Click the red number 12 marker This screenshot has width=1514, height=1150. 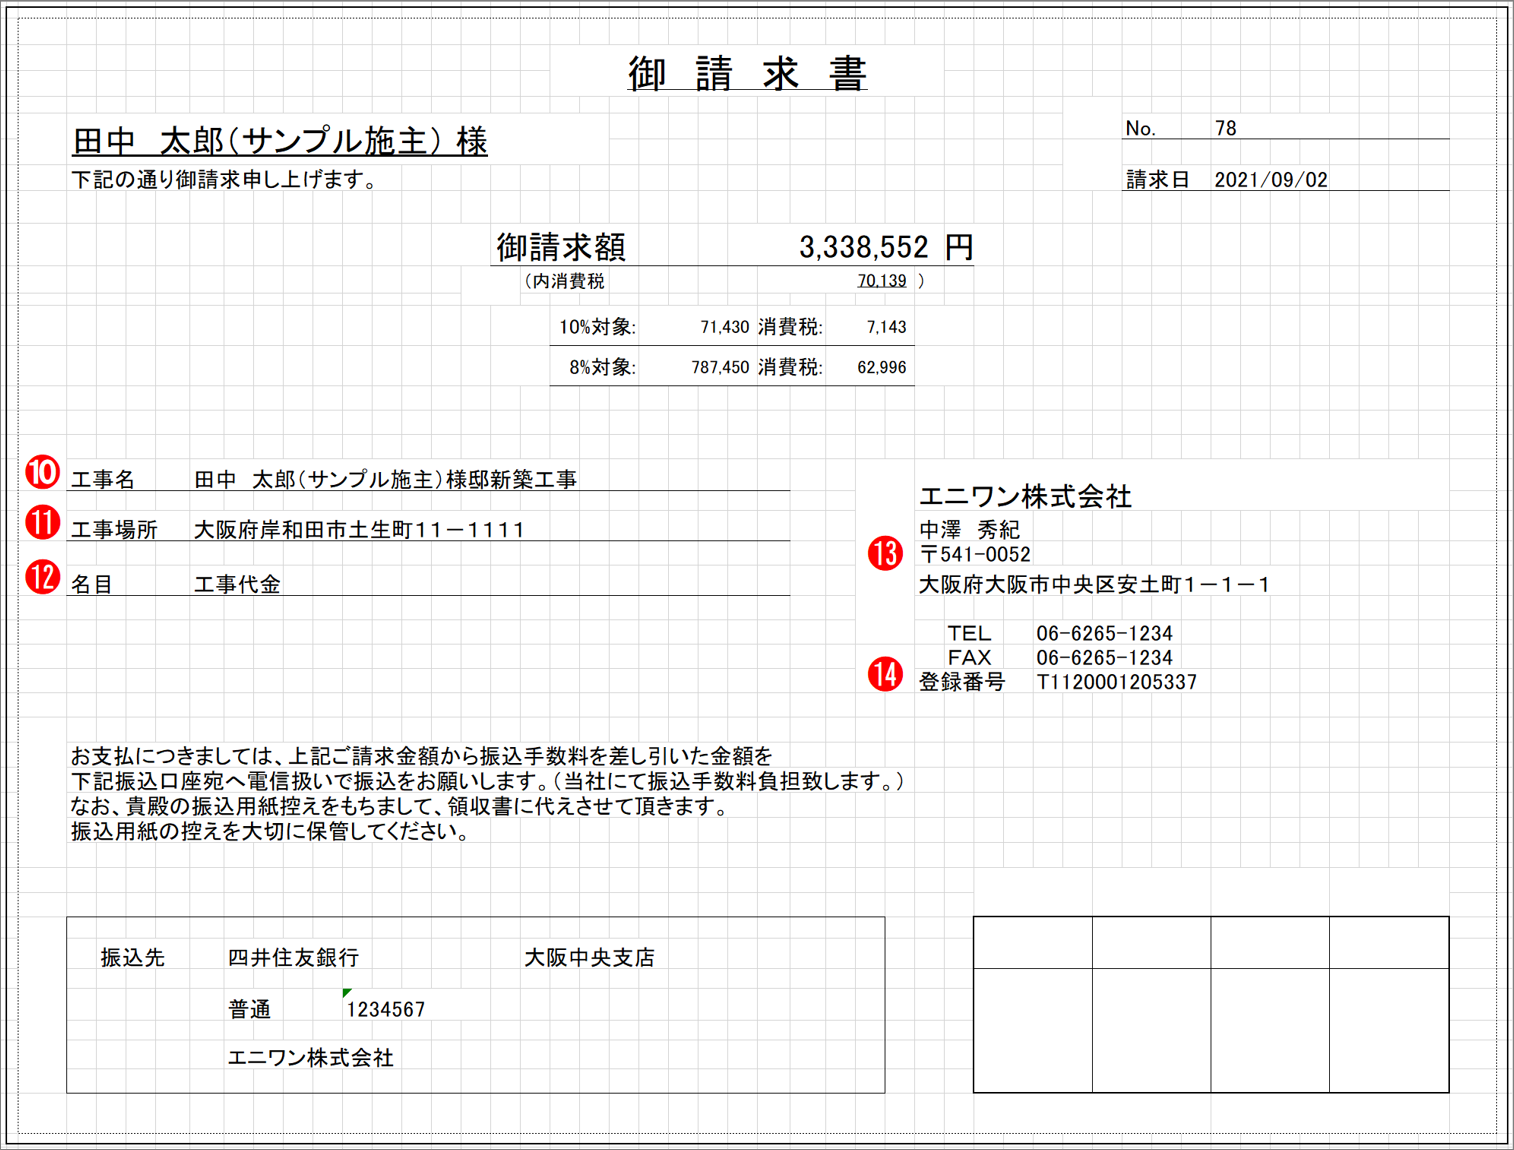43,577
